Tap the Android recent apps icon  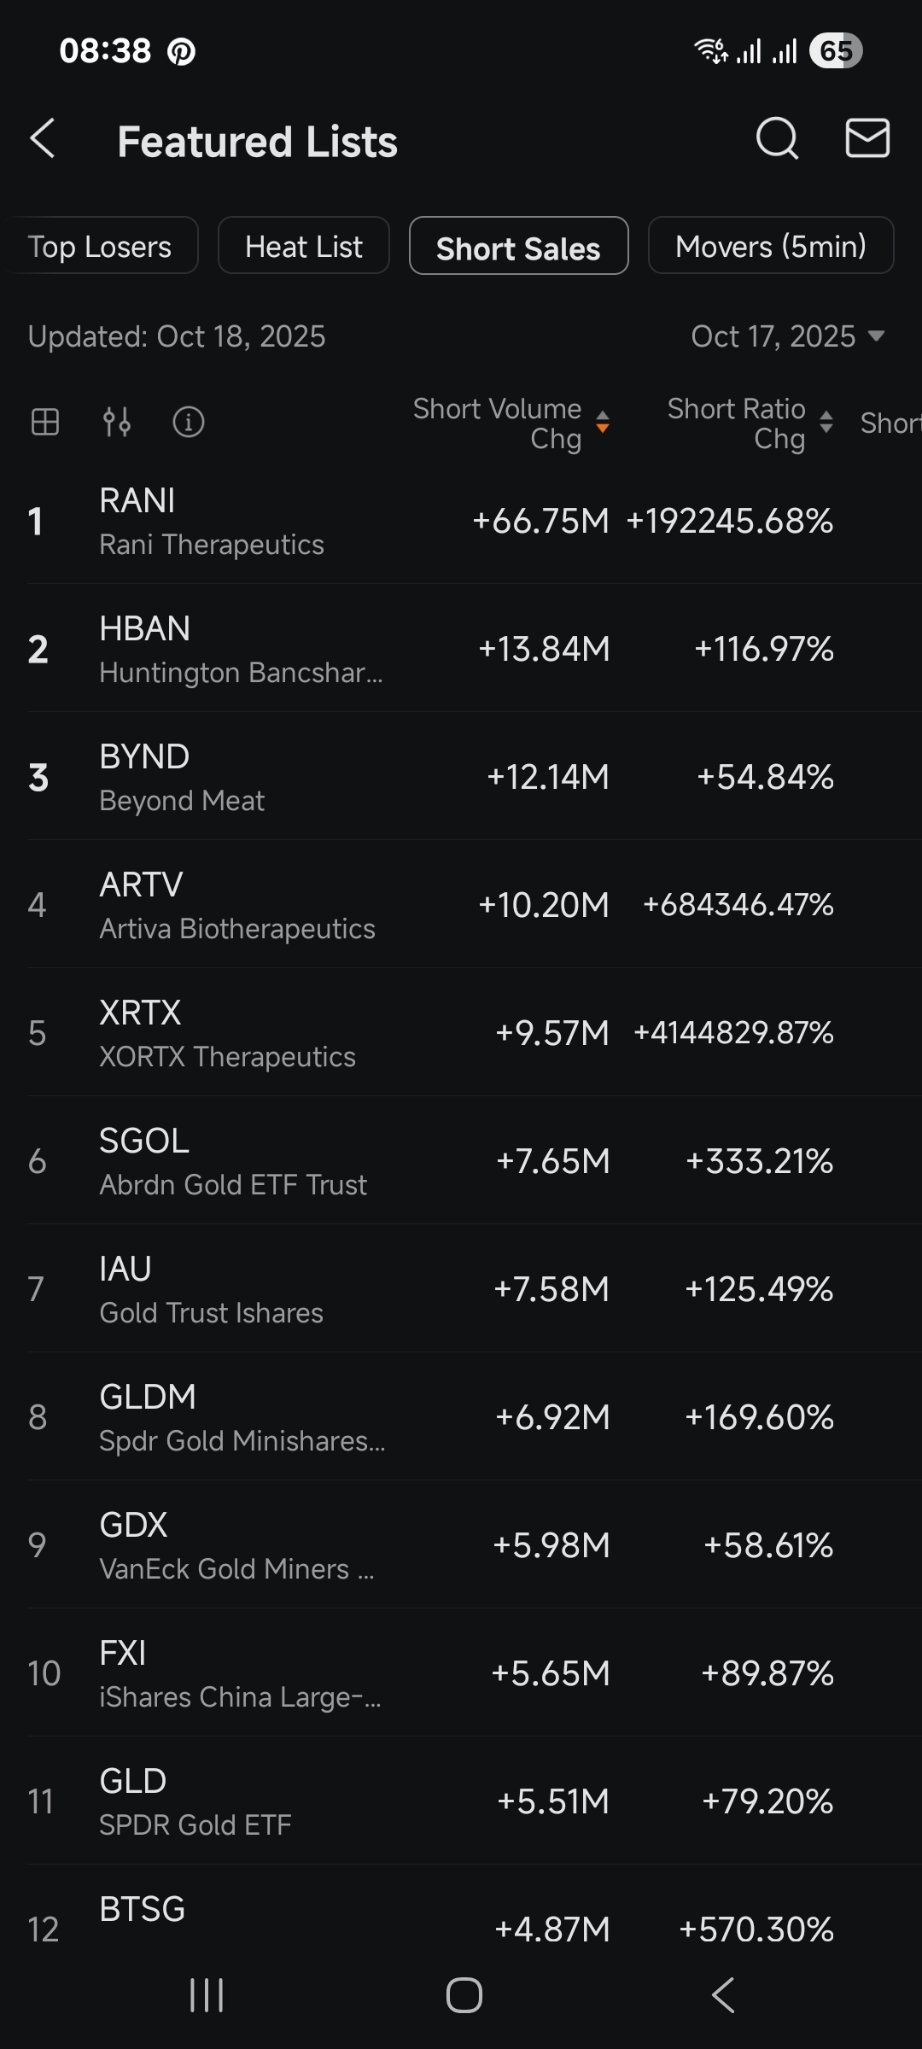pyautogui.click(x=207, y=1995)
